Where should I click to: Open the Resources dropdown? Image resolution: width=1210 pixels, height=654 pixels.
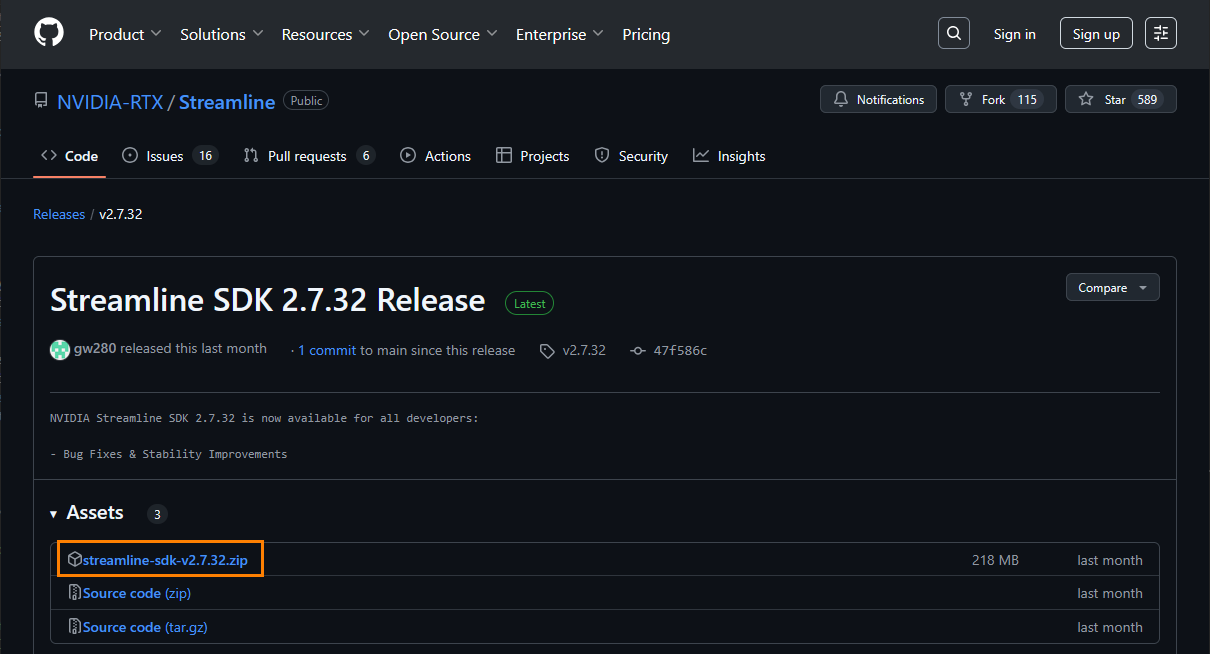326,34
